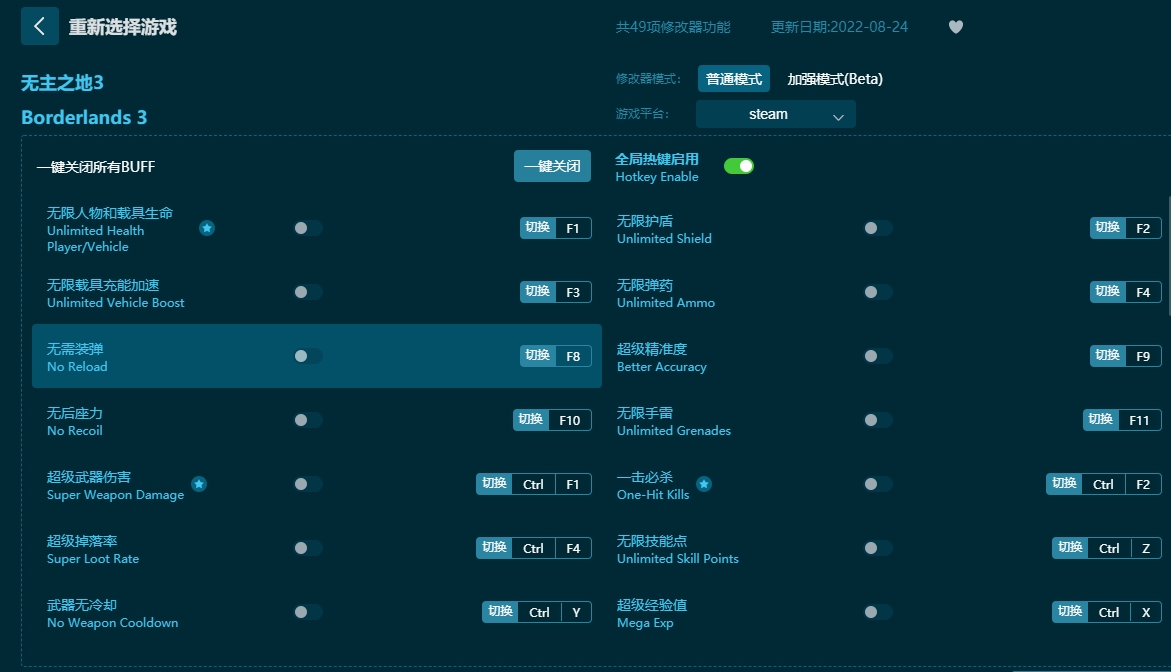Activate Super Loot Rate toggle
The height and width of the screenshot is (672, 1171).
point(308,548)
